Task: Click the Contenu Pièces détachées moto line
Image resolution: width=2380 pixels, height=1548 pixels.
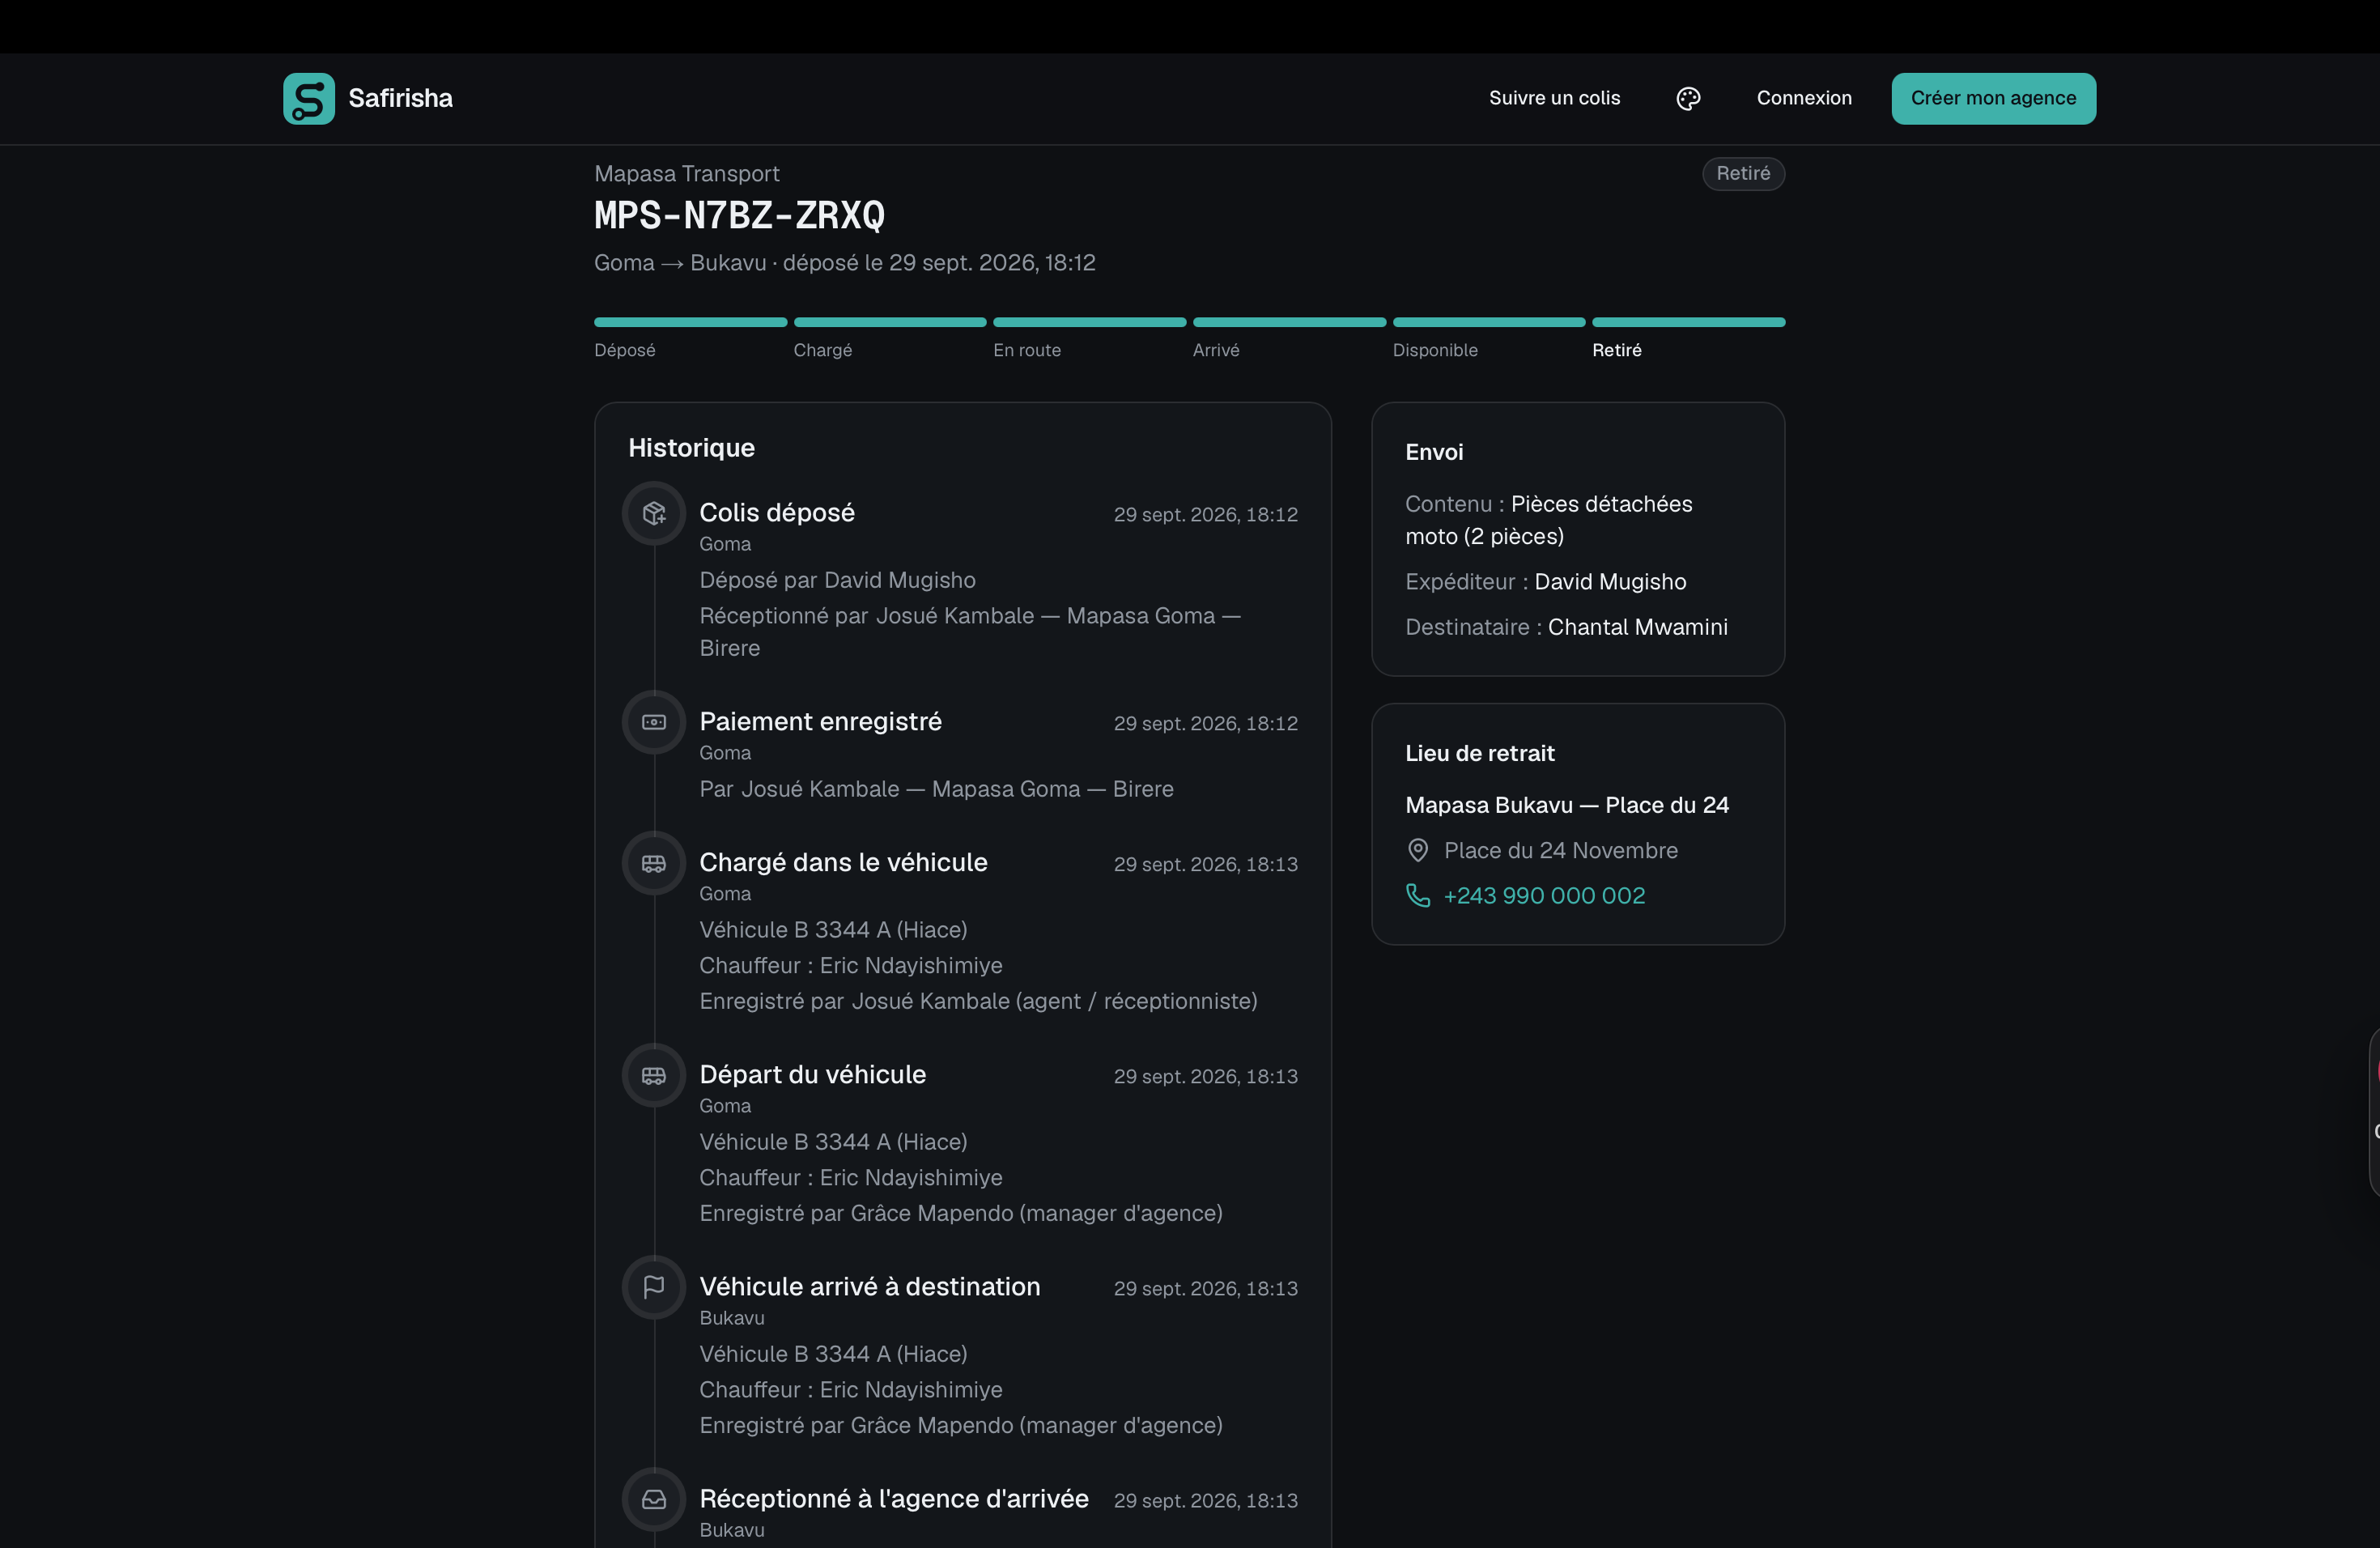Action: (1548, 520)
